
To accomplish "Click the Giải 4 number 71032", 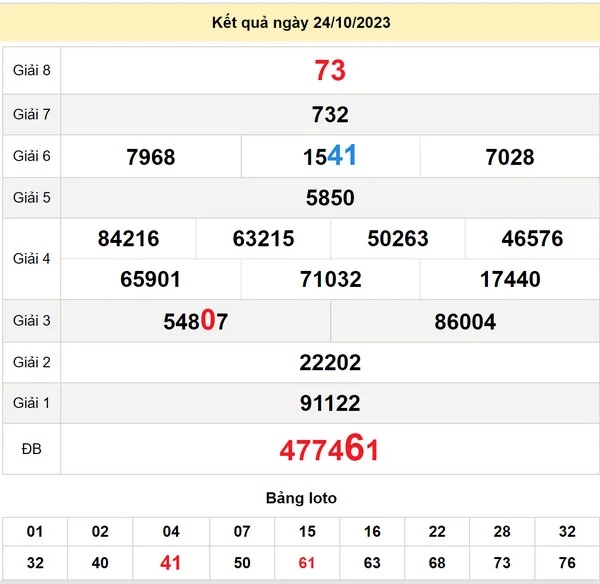I will coord(330,280).
